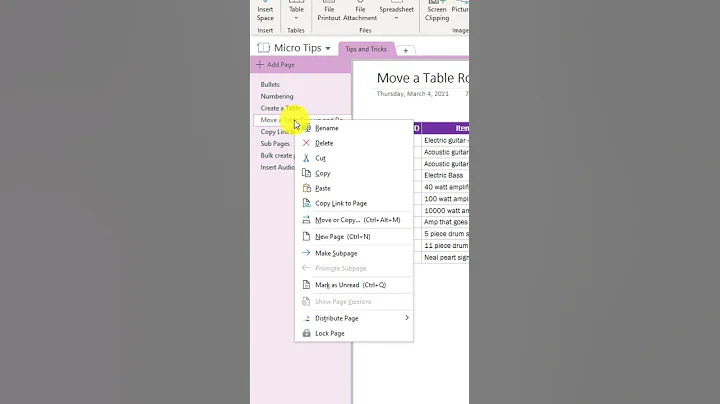Click the Rename icon in context menu
This screenshot has width=720, height=404.
(307, 128)
